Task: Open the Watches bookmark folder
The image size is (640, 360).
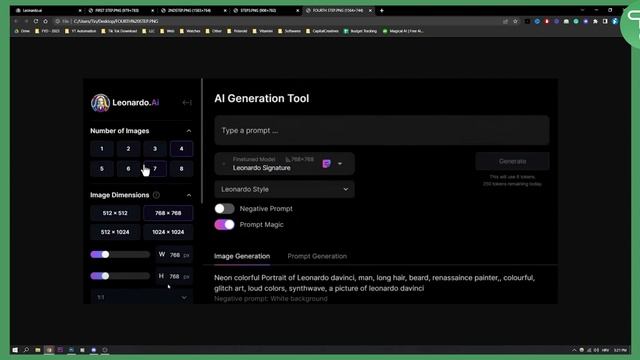Action: click(x=190, y=31)
